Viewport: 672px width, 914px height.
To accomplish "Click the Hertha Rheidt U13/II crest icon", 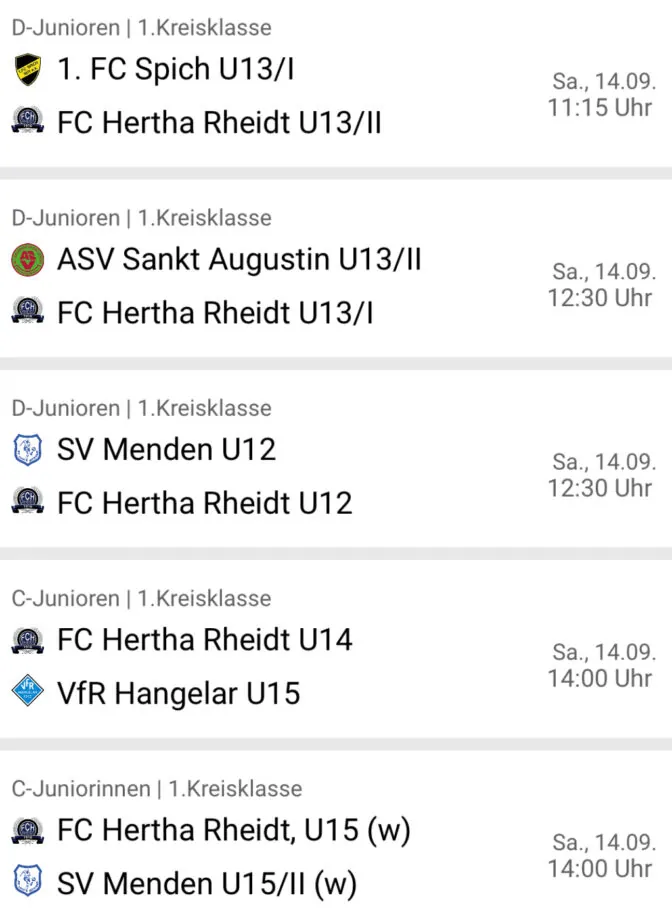I will pos(27,121).
